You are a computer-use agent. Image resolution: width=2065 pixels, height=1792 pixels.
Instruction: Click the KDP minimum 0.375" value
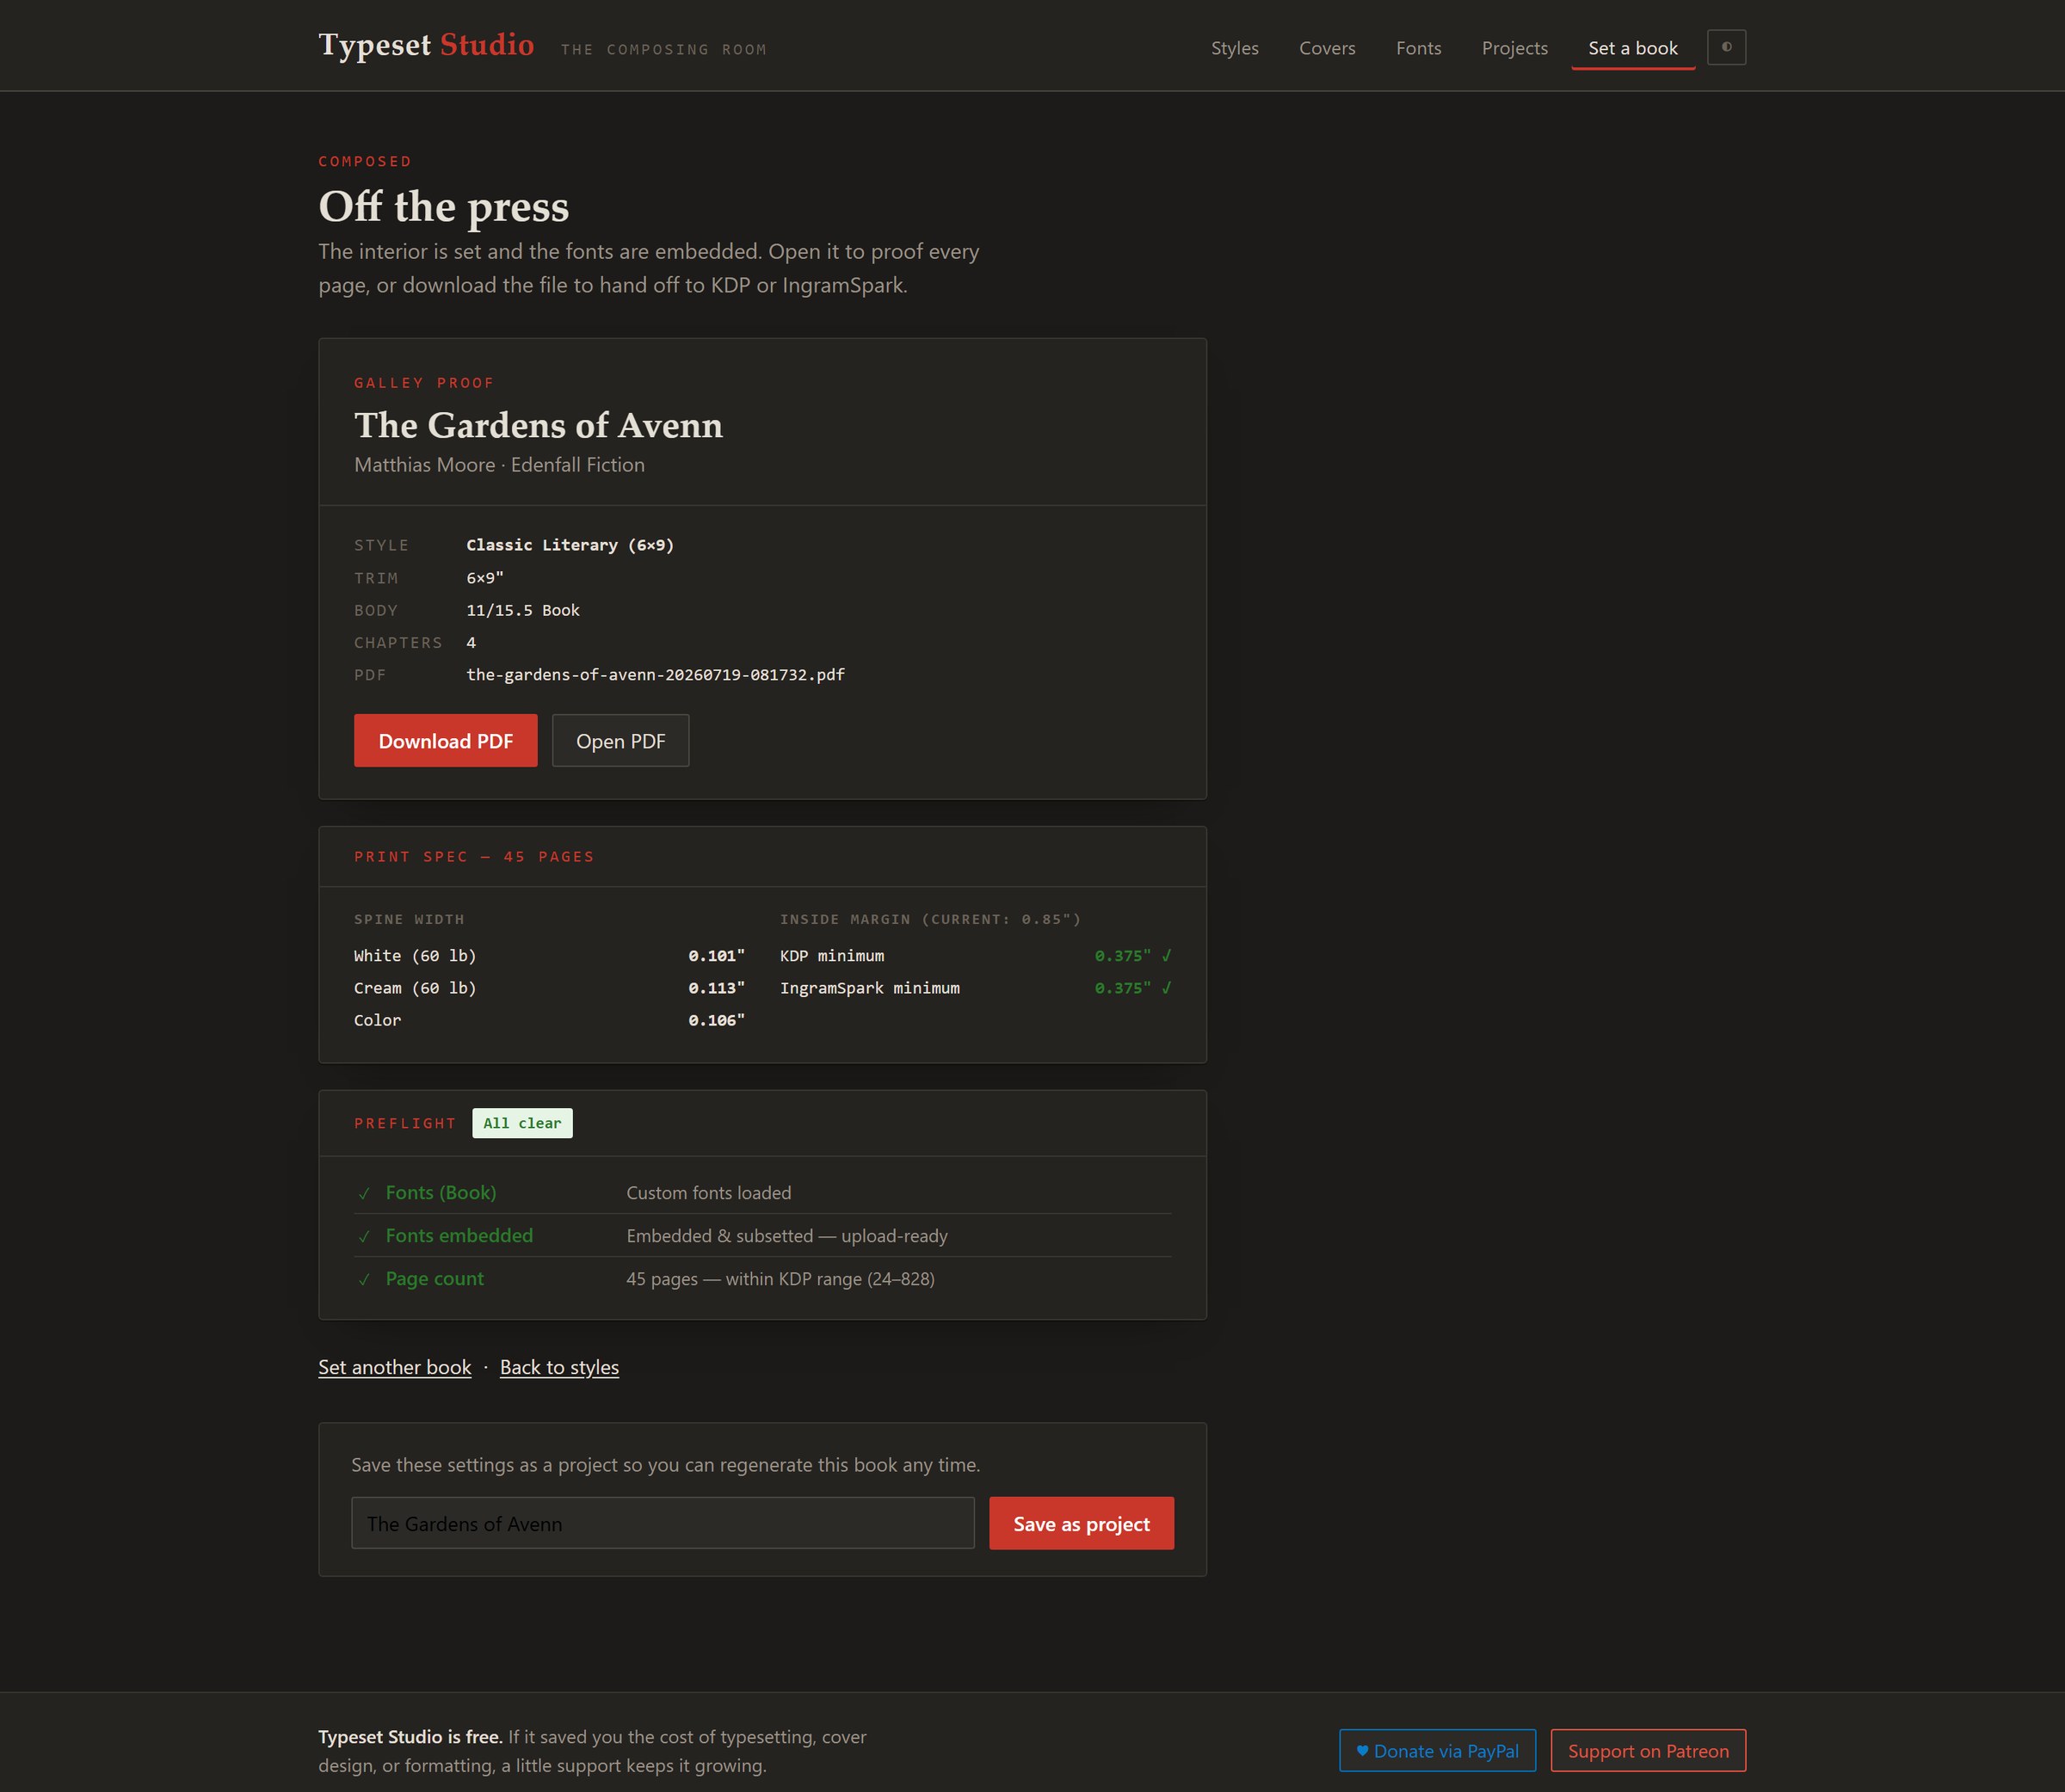tap(1132, 956)
